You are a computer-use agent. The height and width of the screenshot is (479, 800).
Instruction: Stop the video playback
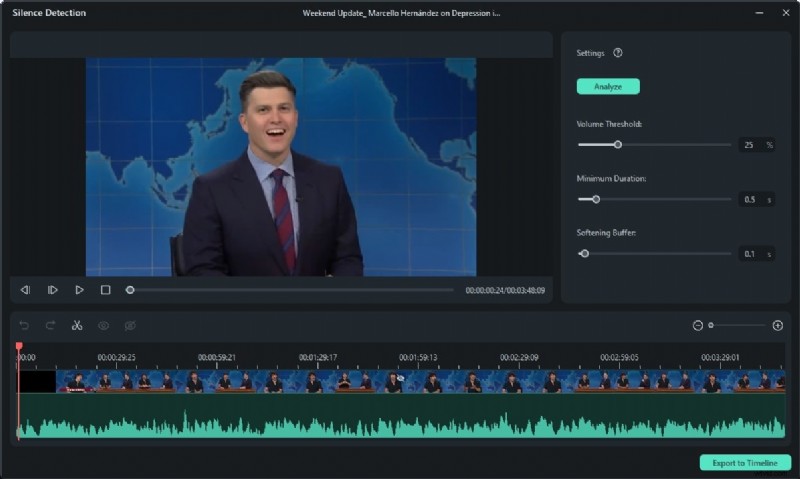click(x=105, y=290)
